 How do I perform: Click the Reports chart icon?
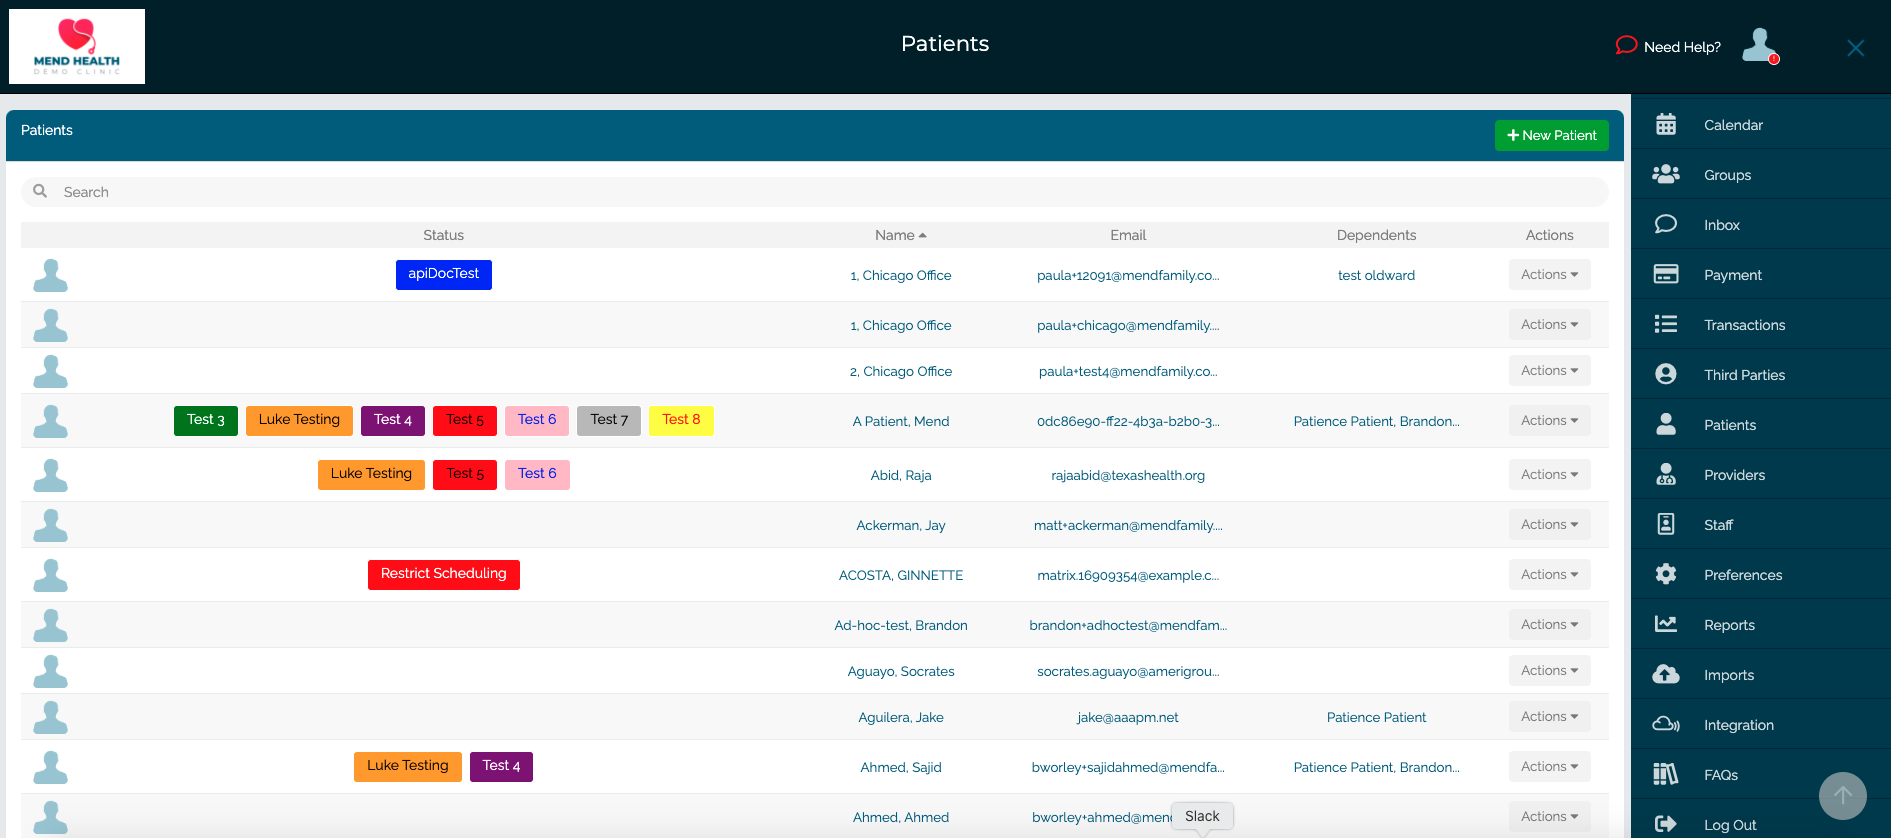(x=1666, y=625)
